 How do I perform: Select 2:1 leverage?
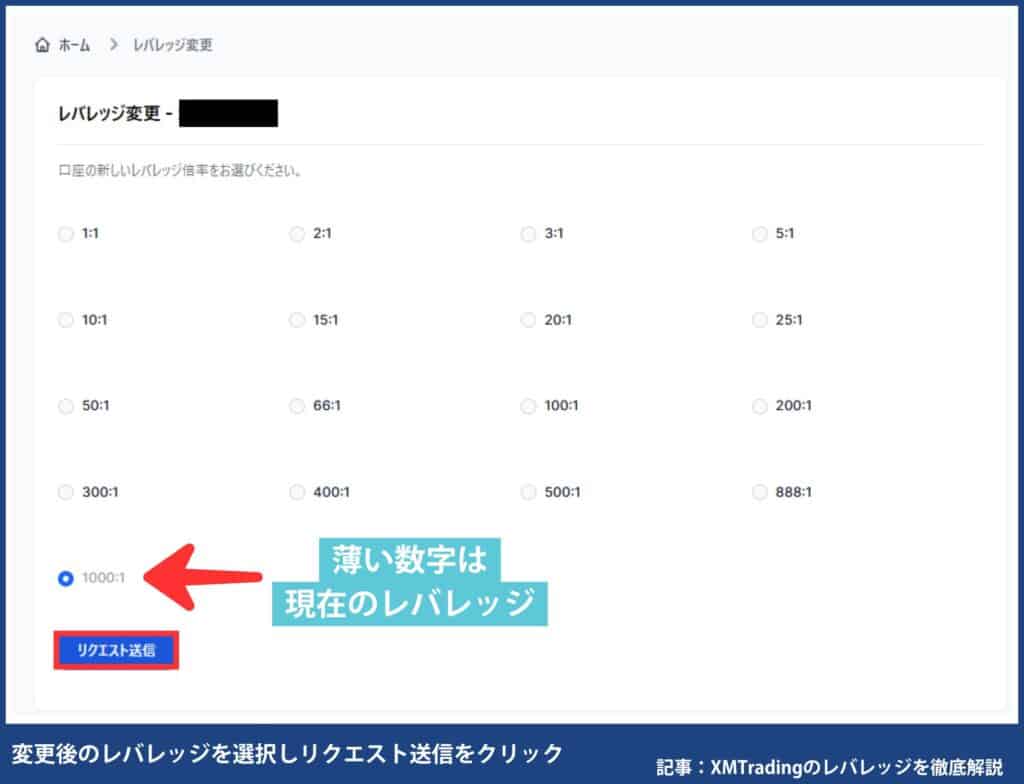(x=297, y=234)
